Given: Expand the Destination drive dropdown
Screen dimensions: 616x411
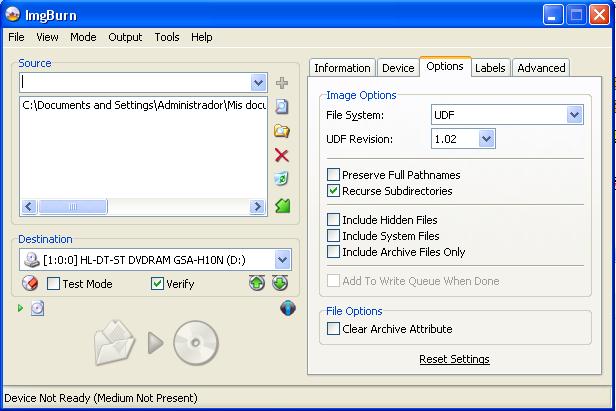Looking at the screenshot, I should pyautogui.click(x=282, y=260).
